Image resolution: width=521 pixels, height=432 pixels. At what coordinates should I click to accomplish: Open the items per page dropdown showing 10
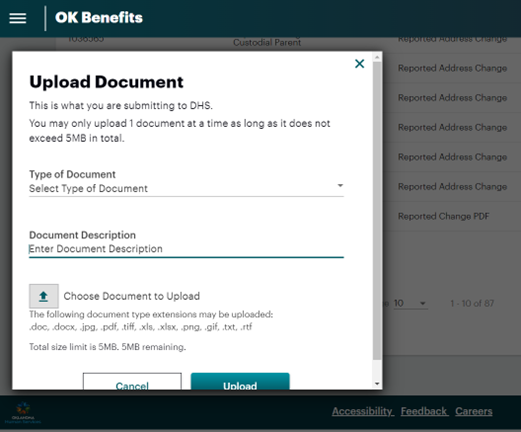[x=410, y=303]
